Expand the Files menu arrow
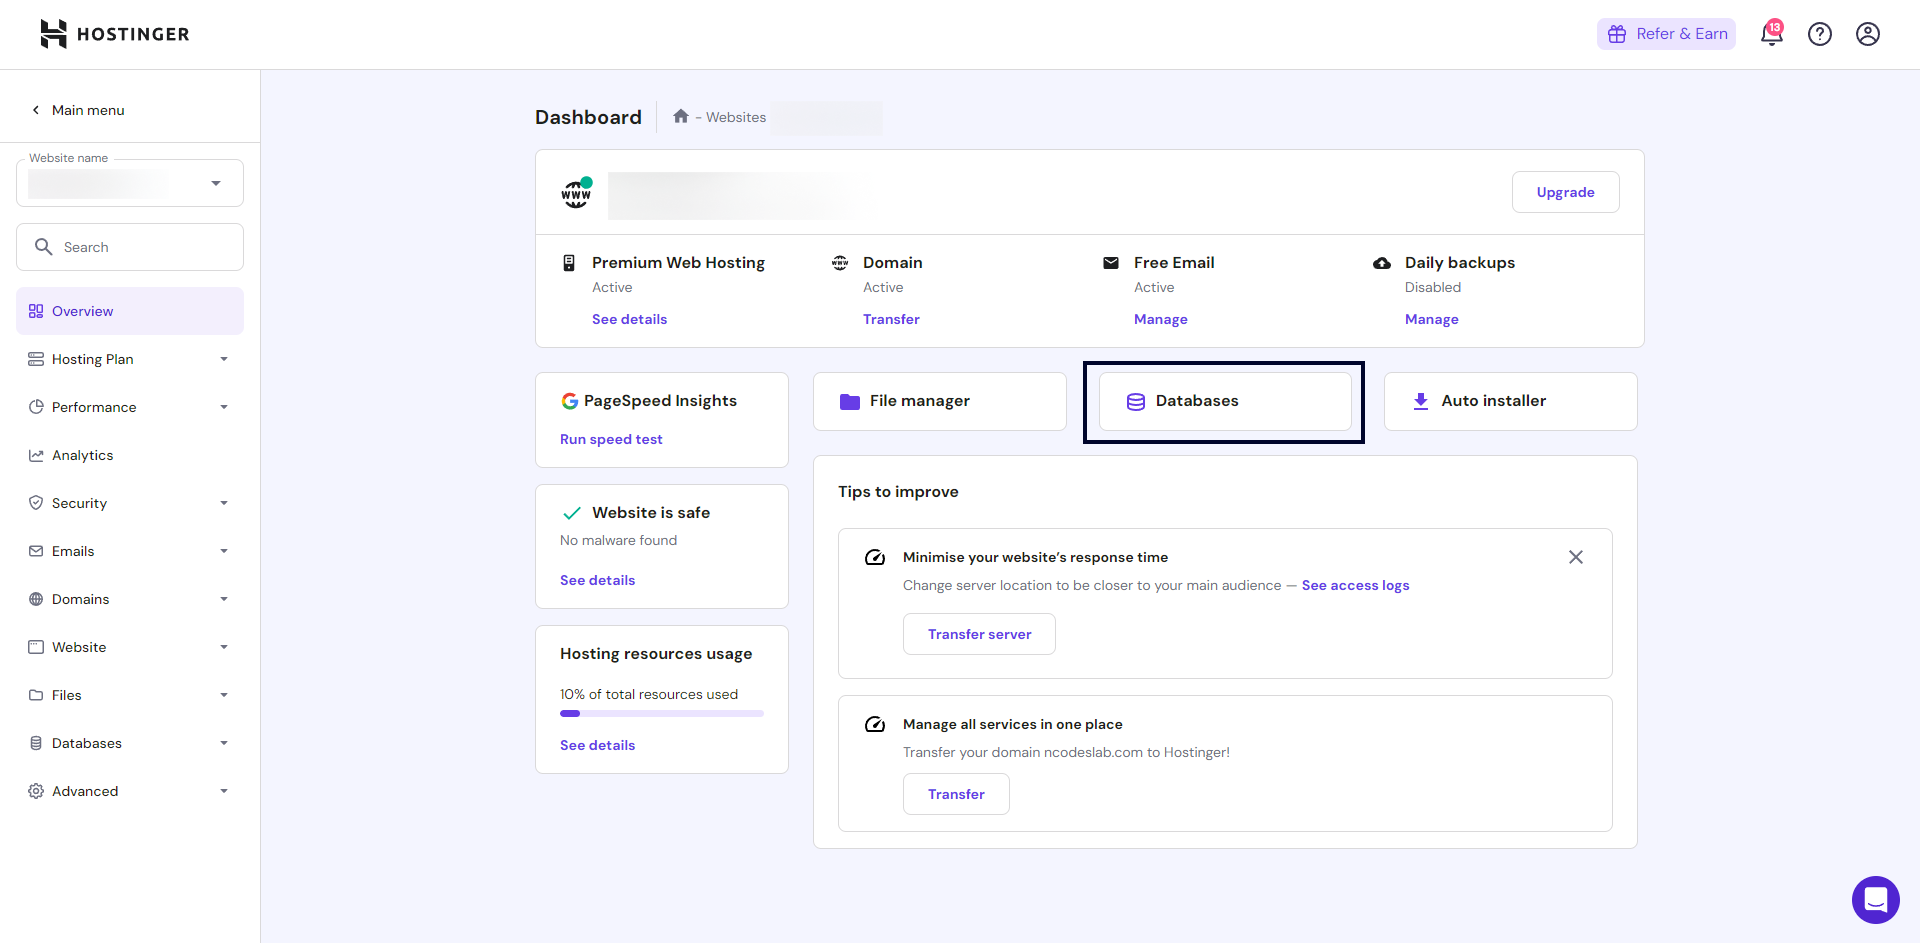 click(x=224, y=695)
